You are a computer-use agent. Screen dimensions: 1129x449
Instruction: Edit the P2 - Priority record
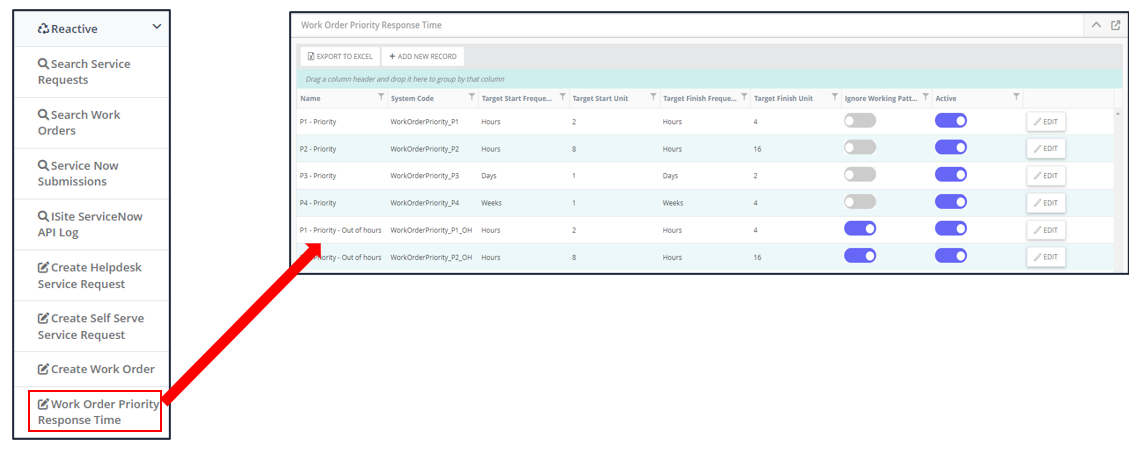coord(1045,148)
